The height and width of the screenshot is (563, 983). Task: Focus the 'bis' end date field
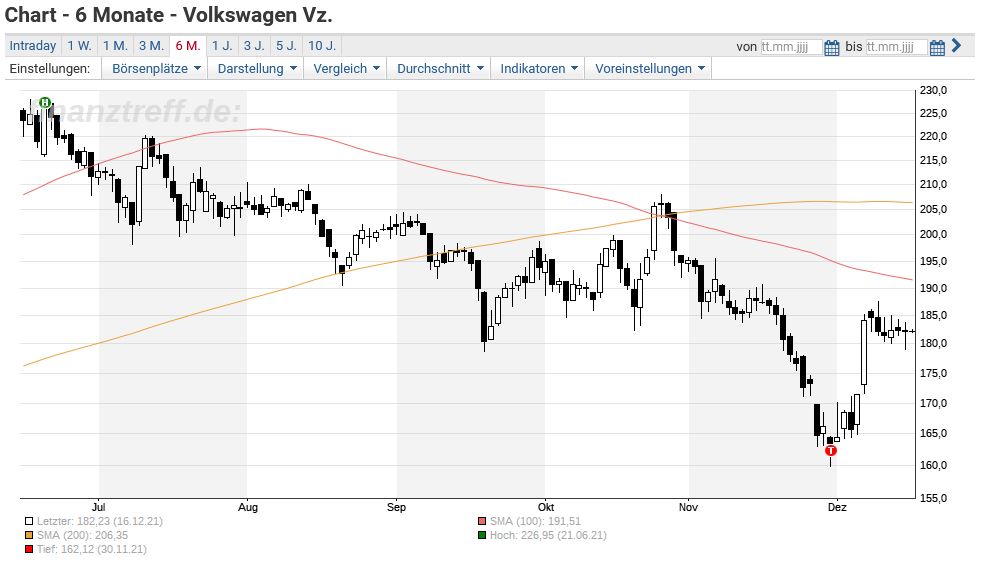click(x=896, y=47)
